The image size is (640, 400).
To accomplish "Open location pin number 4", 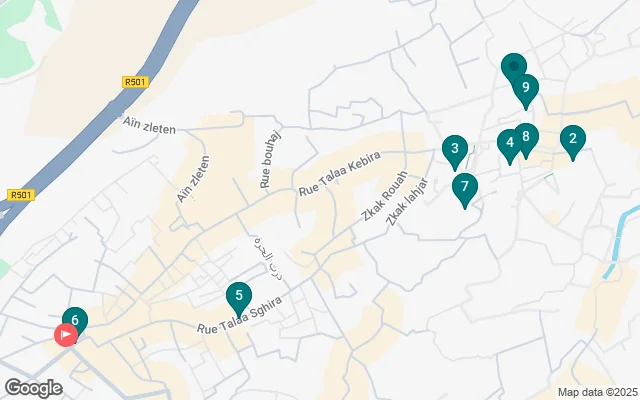I will (x=509, y=147).
